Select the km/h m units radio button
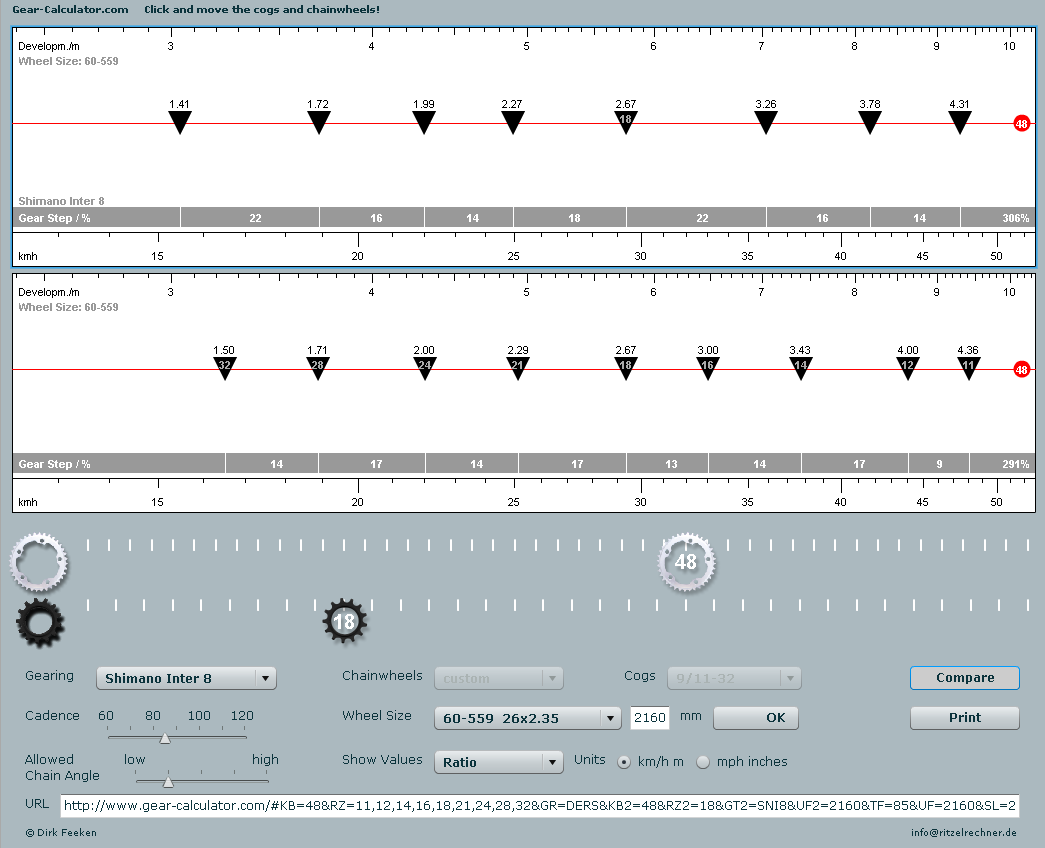 (x=624, y=762)
